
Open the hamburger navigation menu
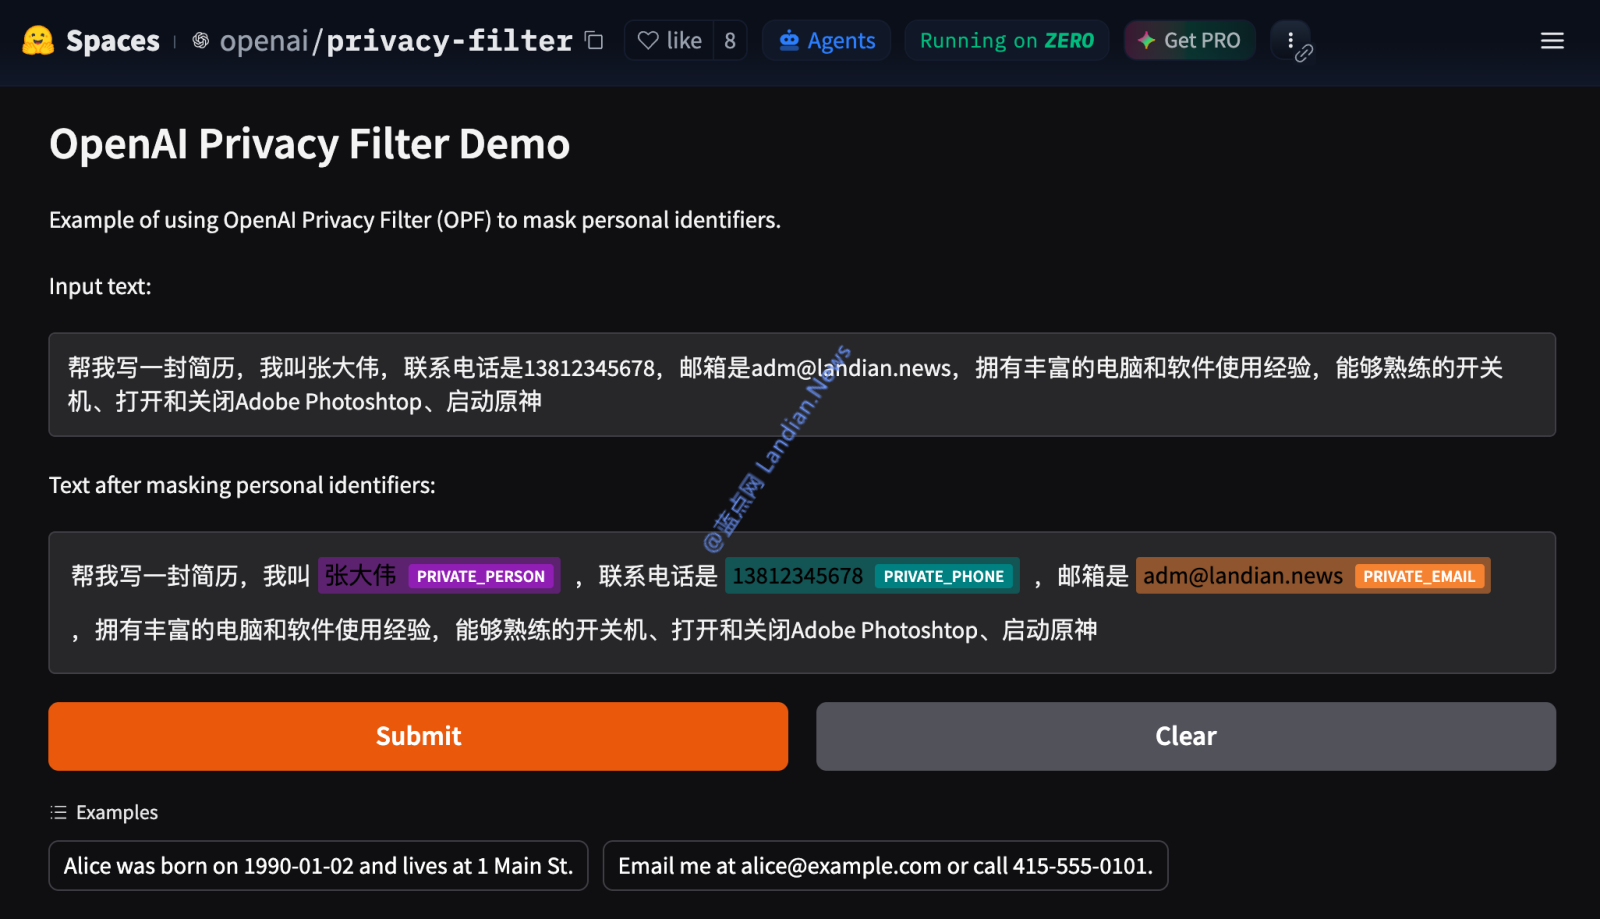(1552, 40)
